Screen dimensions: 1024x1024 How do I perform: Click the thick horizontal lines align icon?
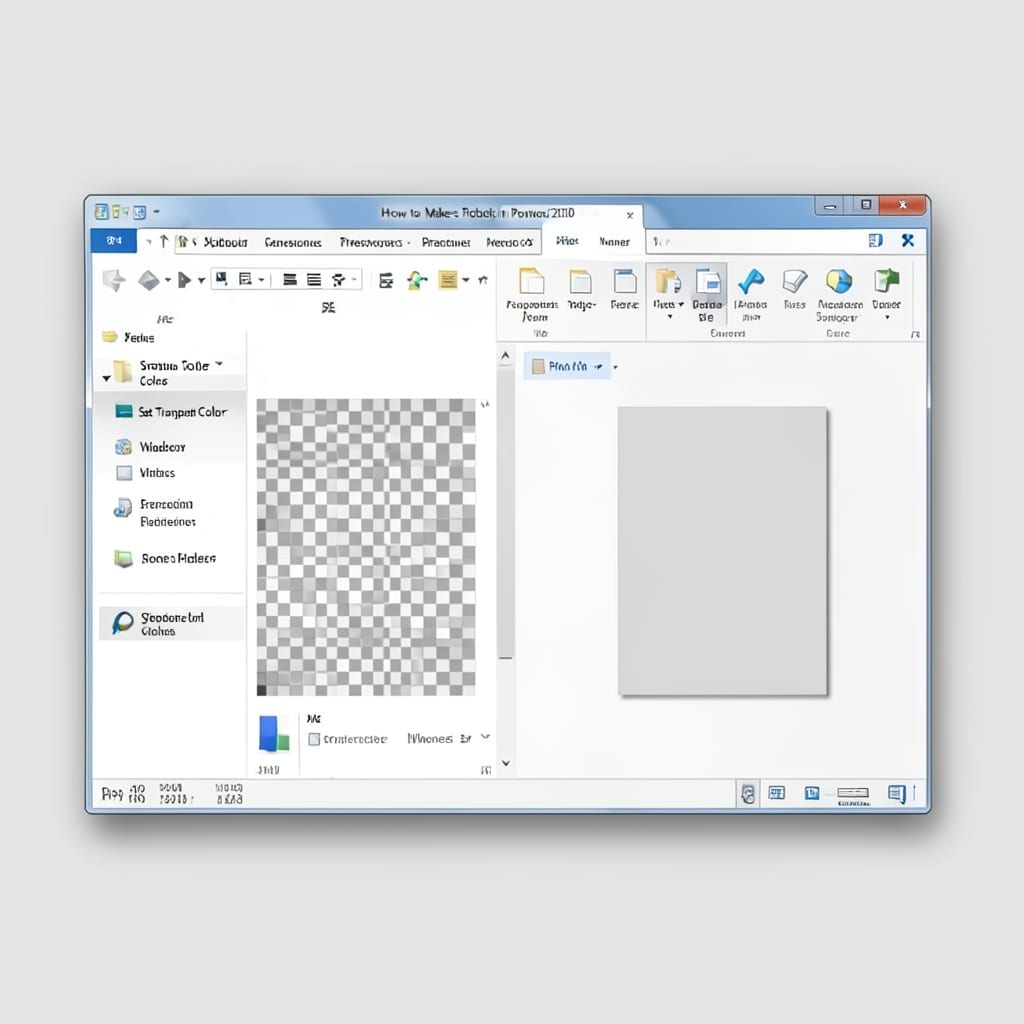[x=290, y=280]
